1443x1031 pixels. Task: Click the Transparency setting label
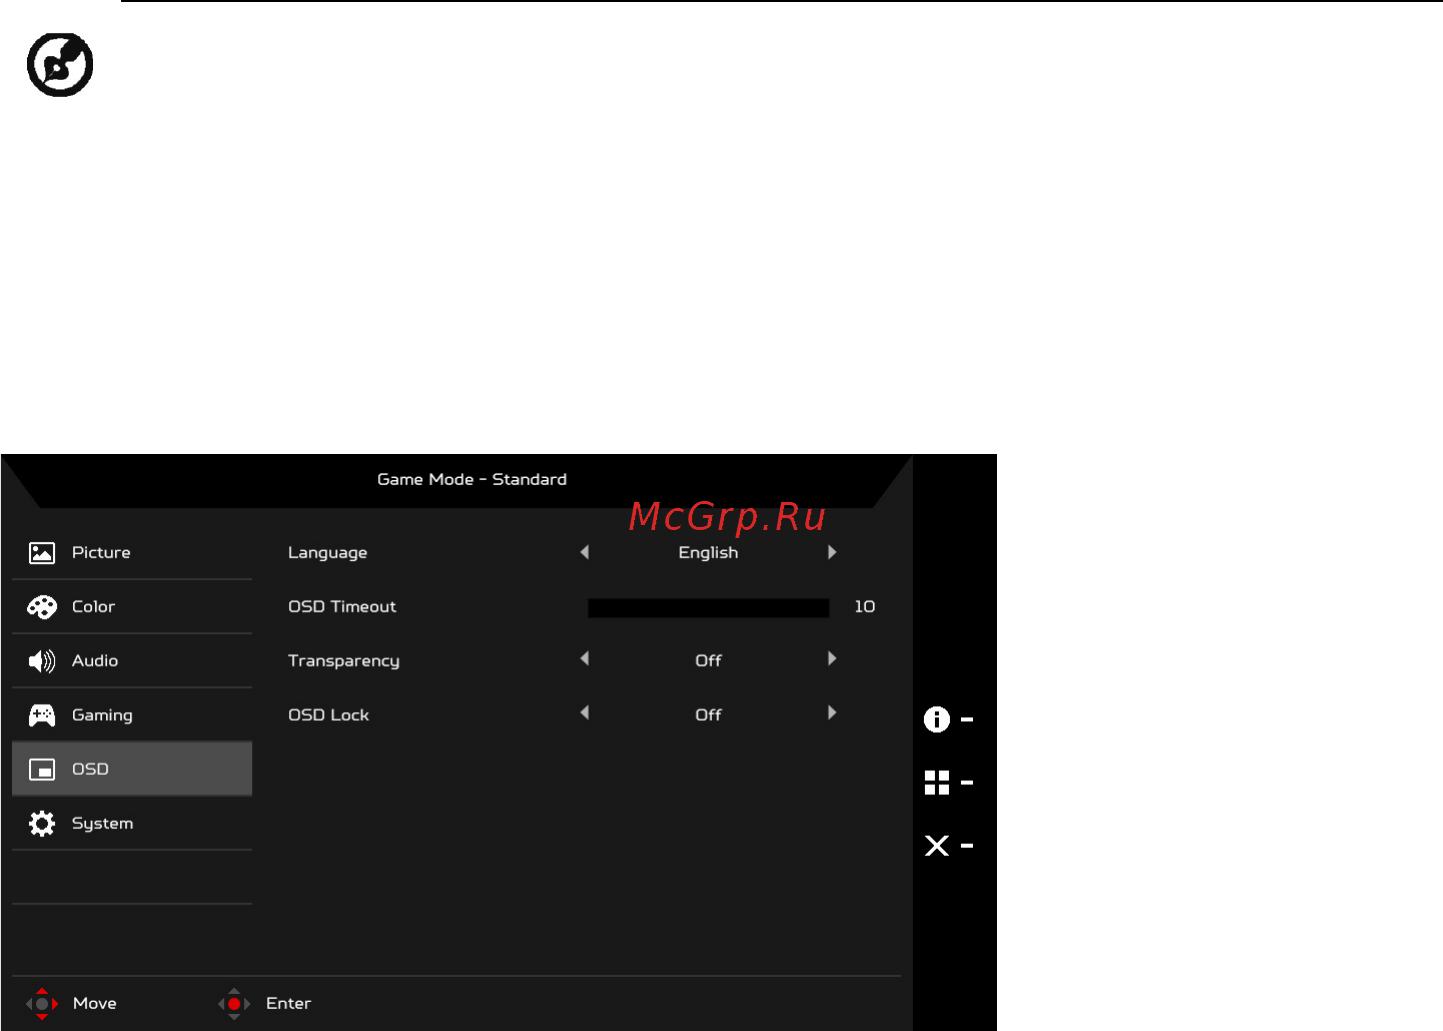coord(344,661)
